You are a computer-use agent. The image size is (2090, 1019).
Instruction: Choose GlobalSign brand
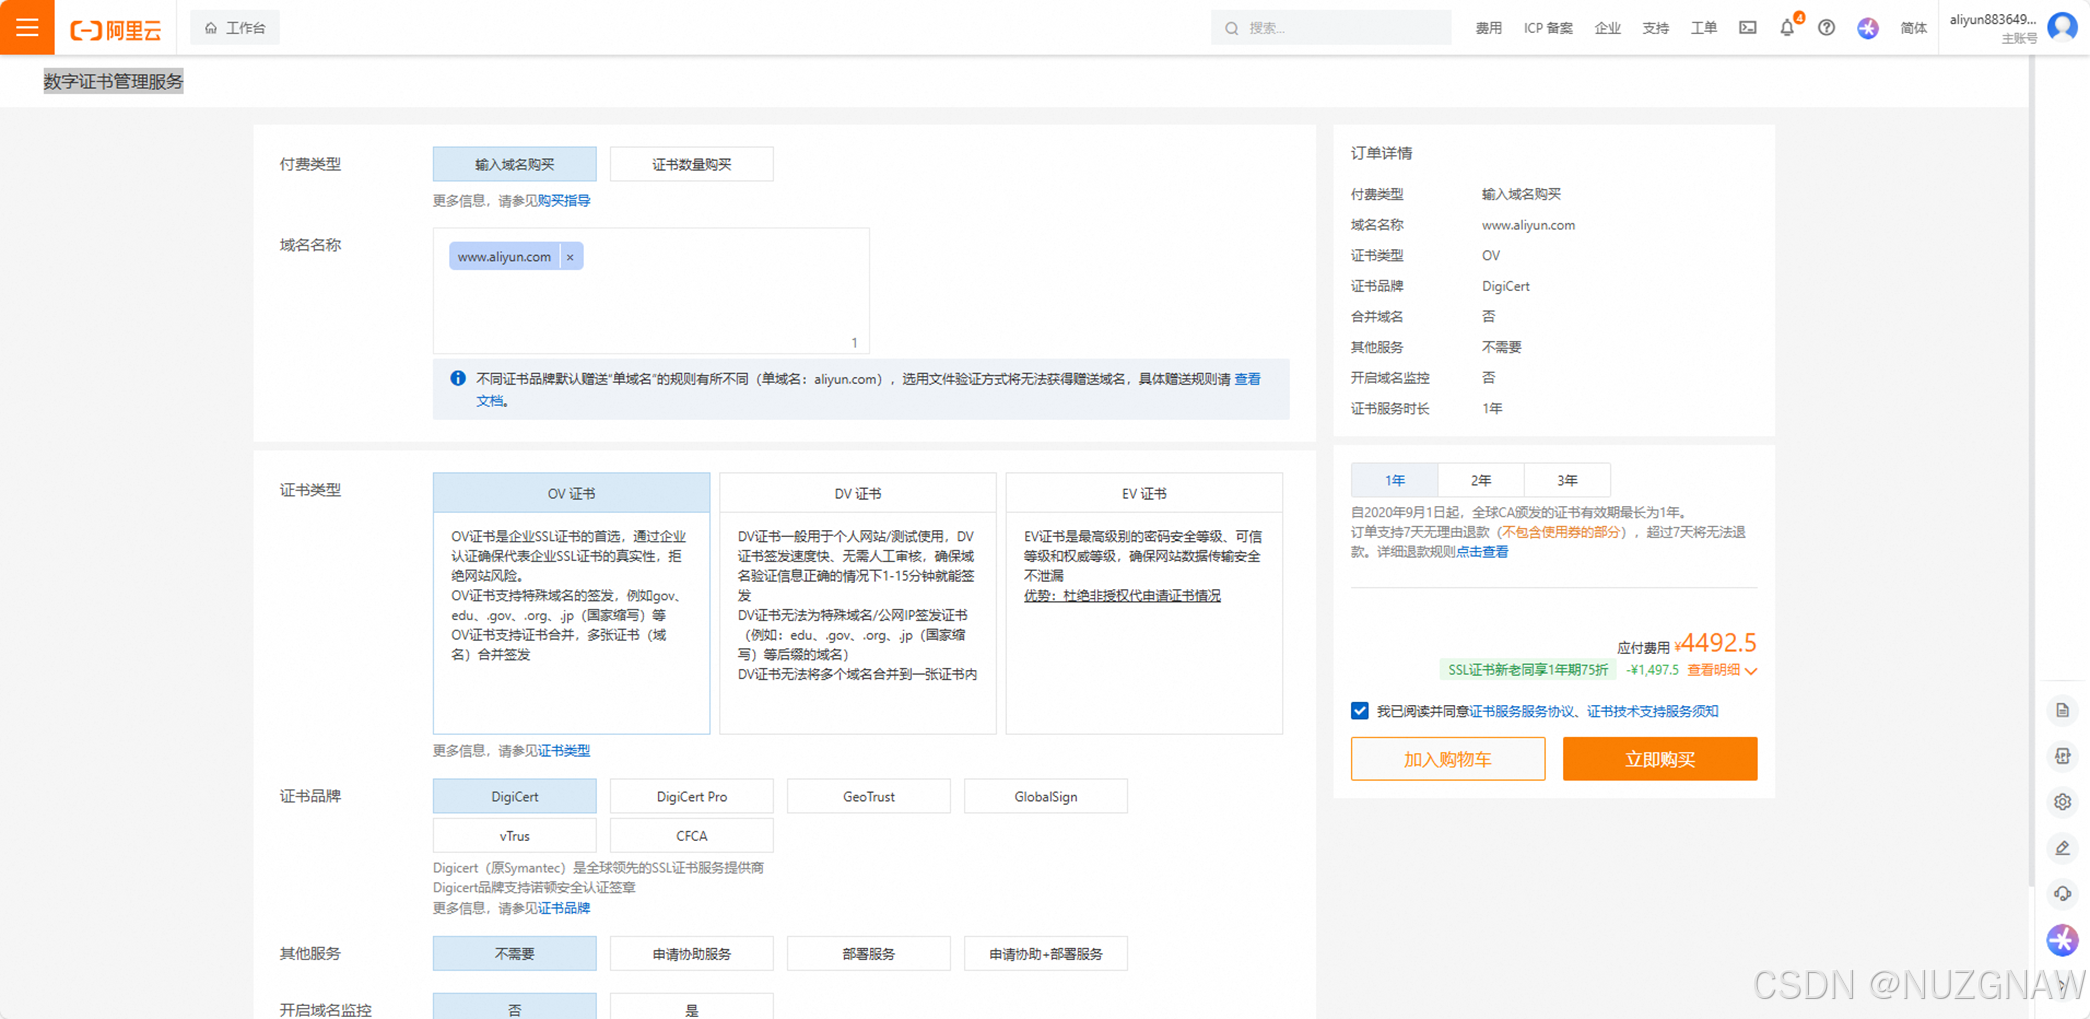click(x=1045, y=796)
